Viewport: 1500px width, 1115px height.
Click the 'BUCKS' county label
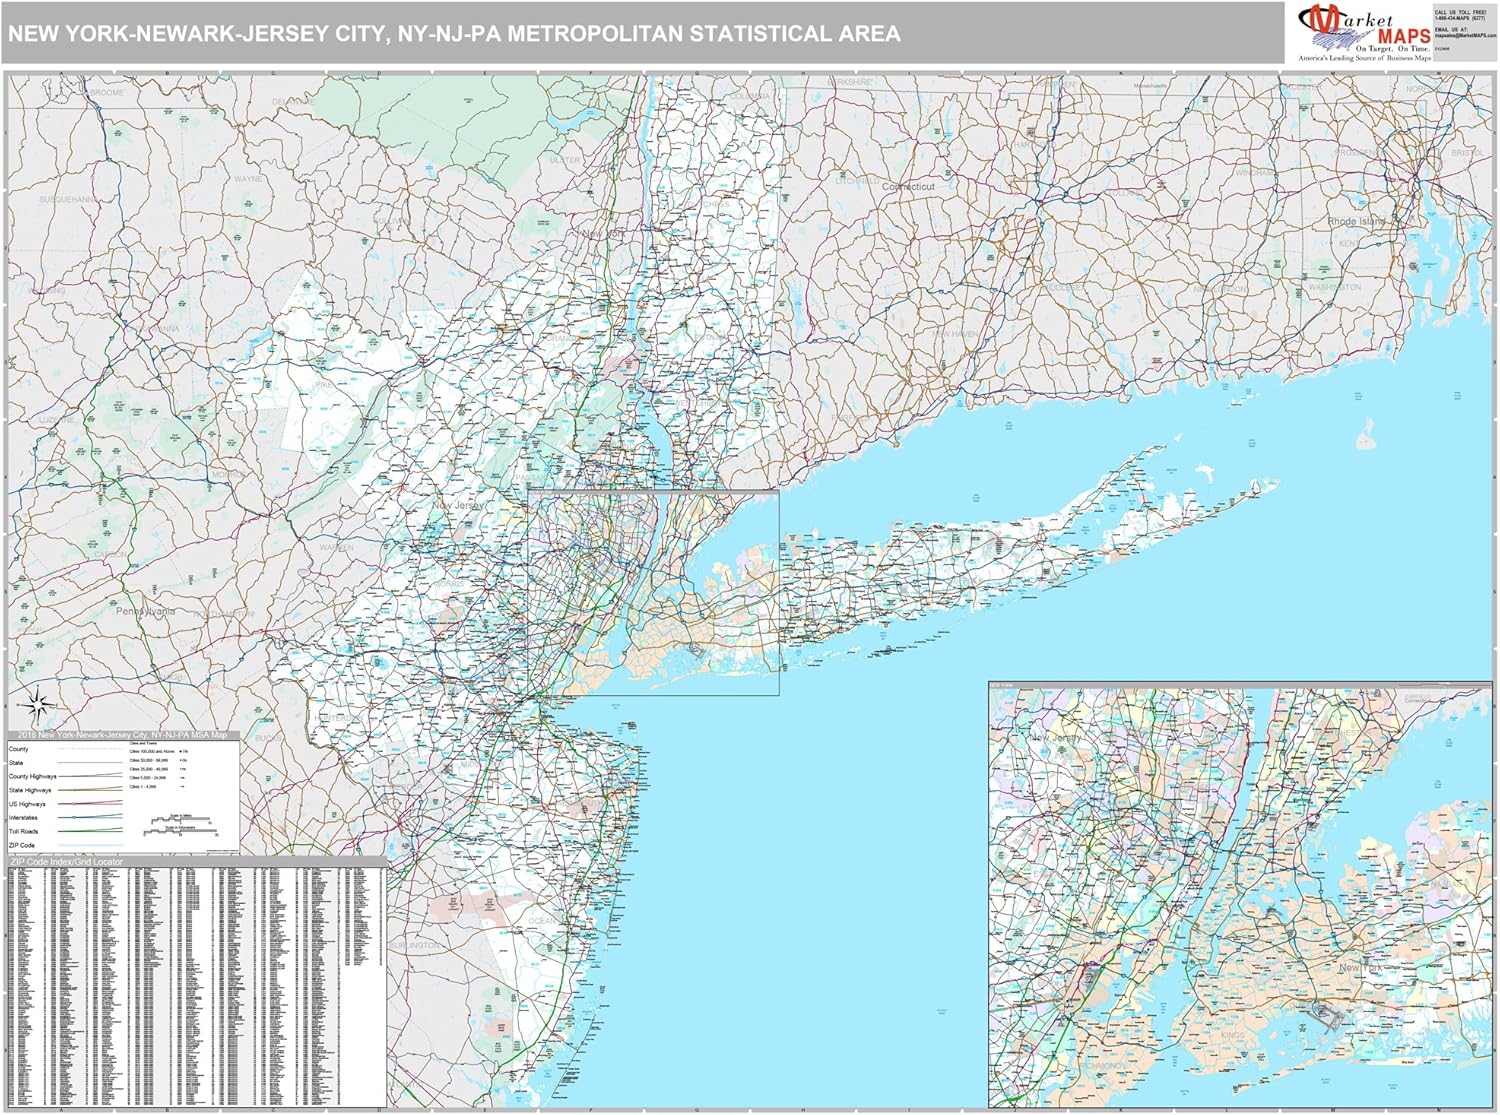click(269, 738)
